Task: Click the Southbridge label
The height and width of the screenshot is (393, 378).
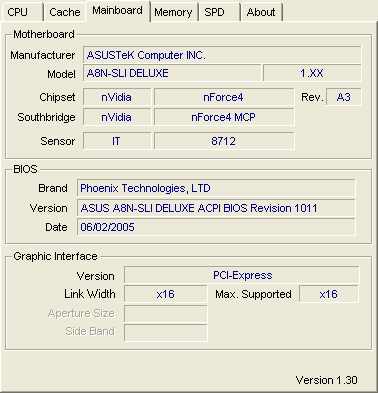Action: pos(46,117)
